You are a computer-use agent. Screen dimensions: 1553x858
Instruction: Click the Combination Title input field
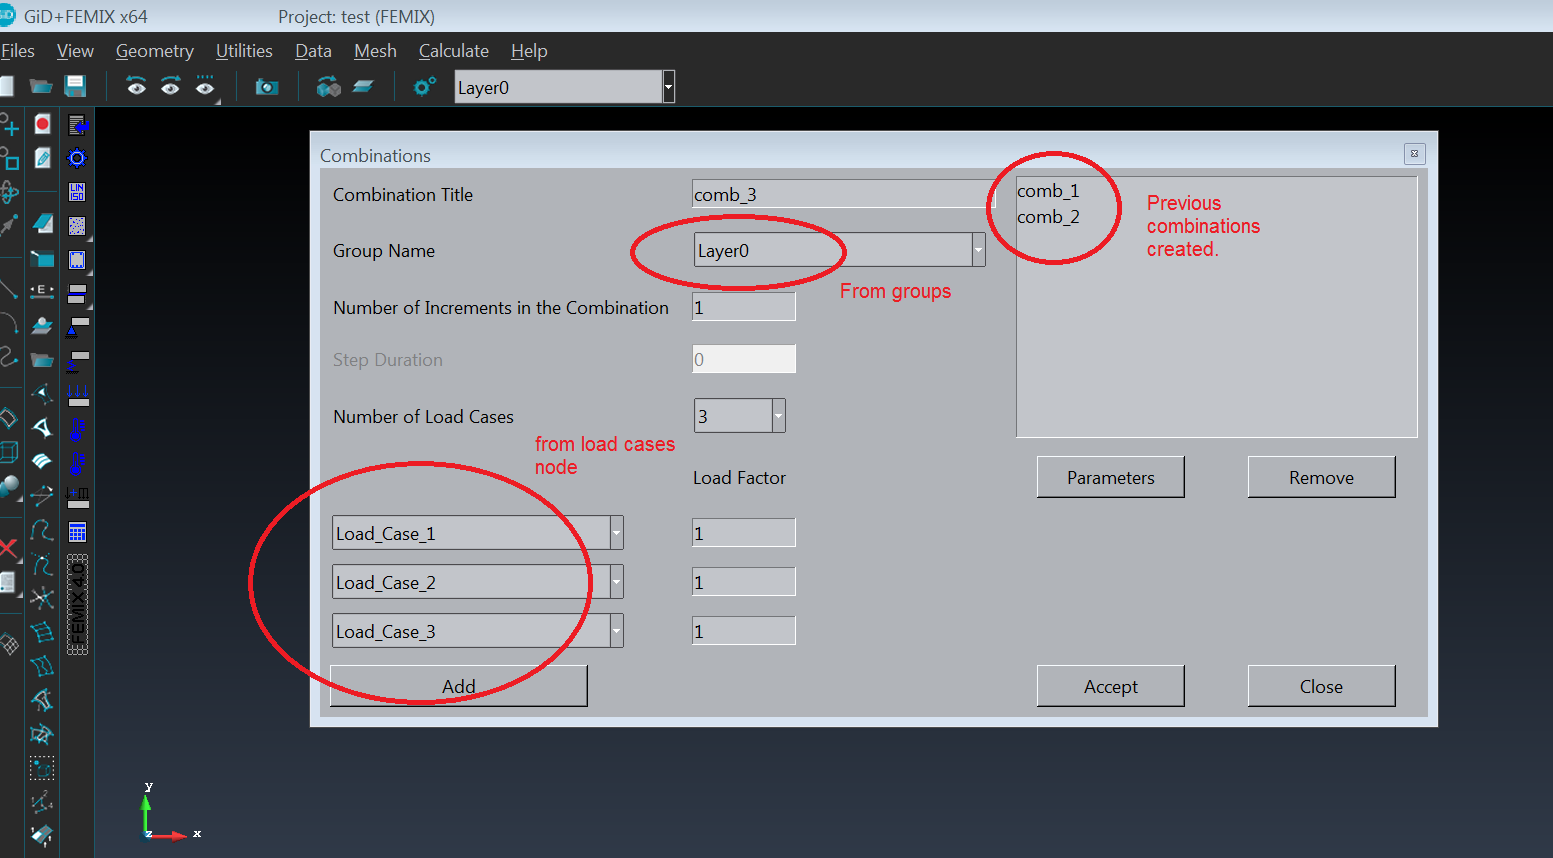coord(842,194)
